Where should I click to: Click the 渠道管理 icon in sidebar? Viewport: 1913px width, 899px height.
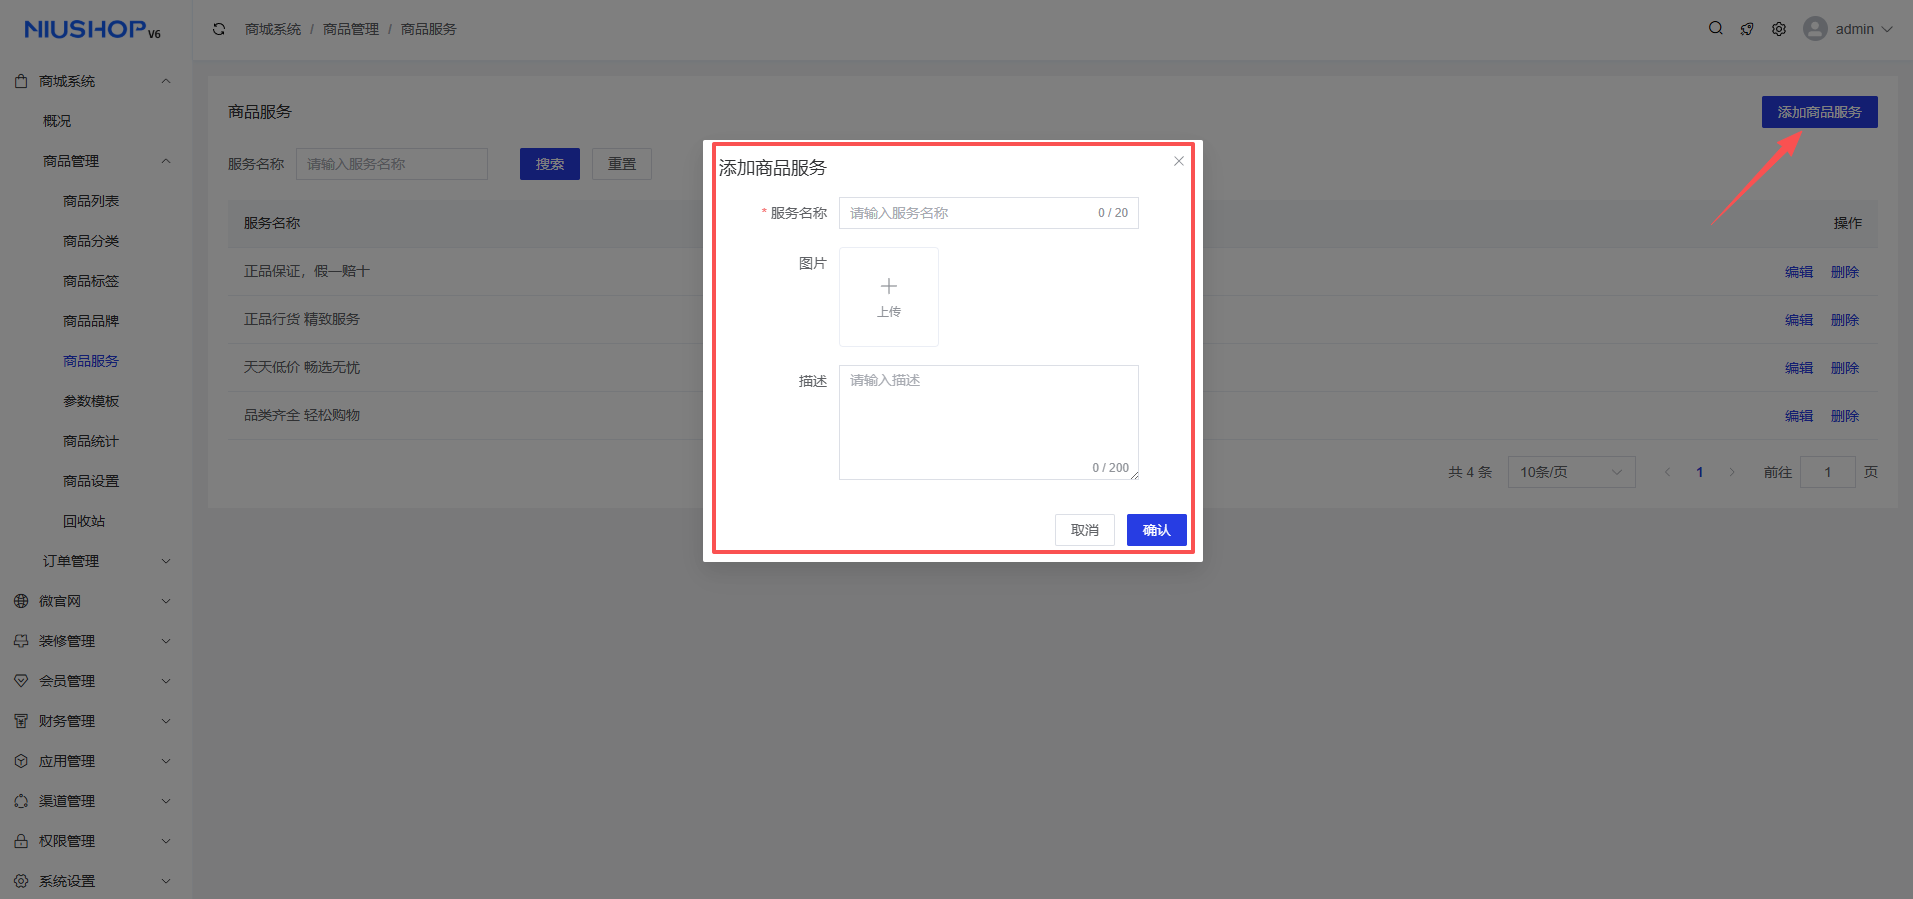tap(21, 801)
